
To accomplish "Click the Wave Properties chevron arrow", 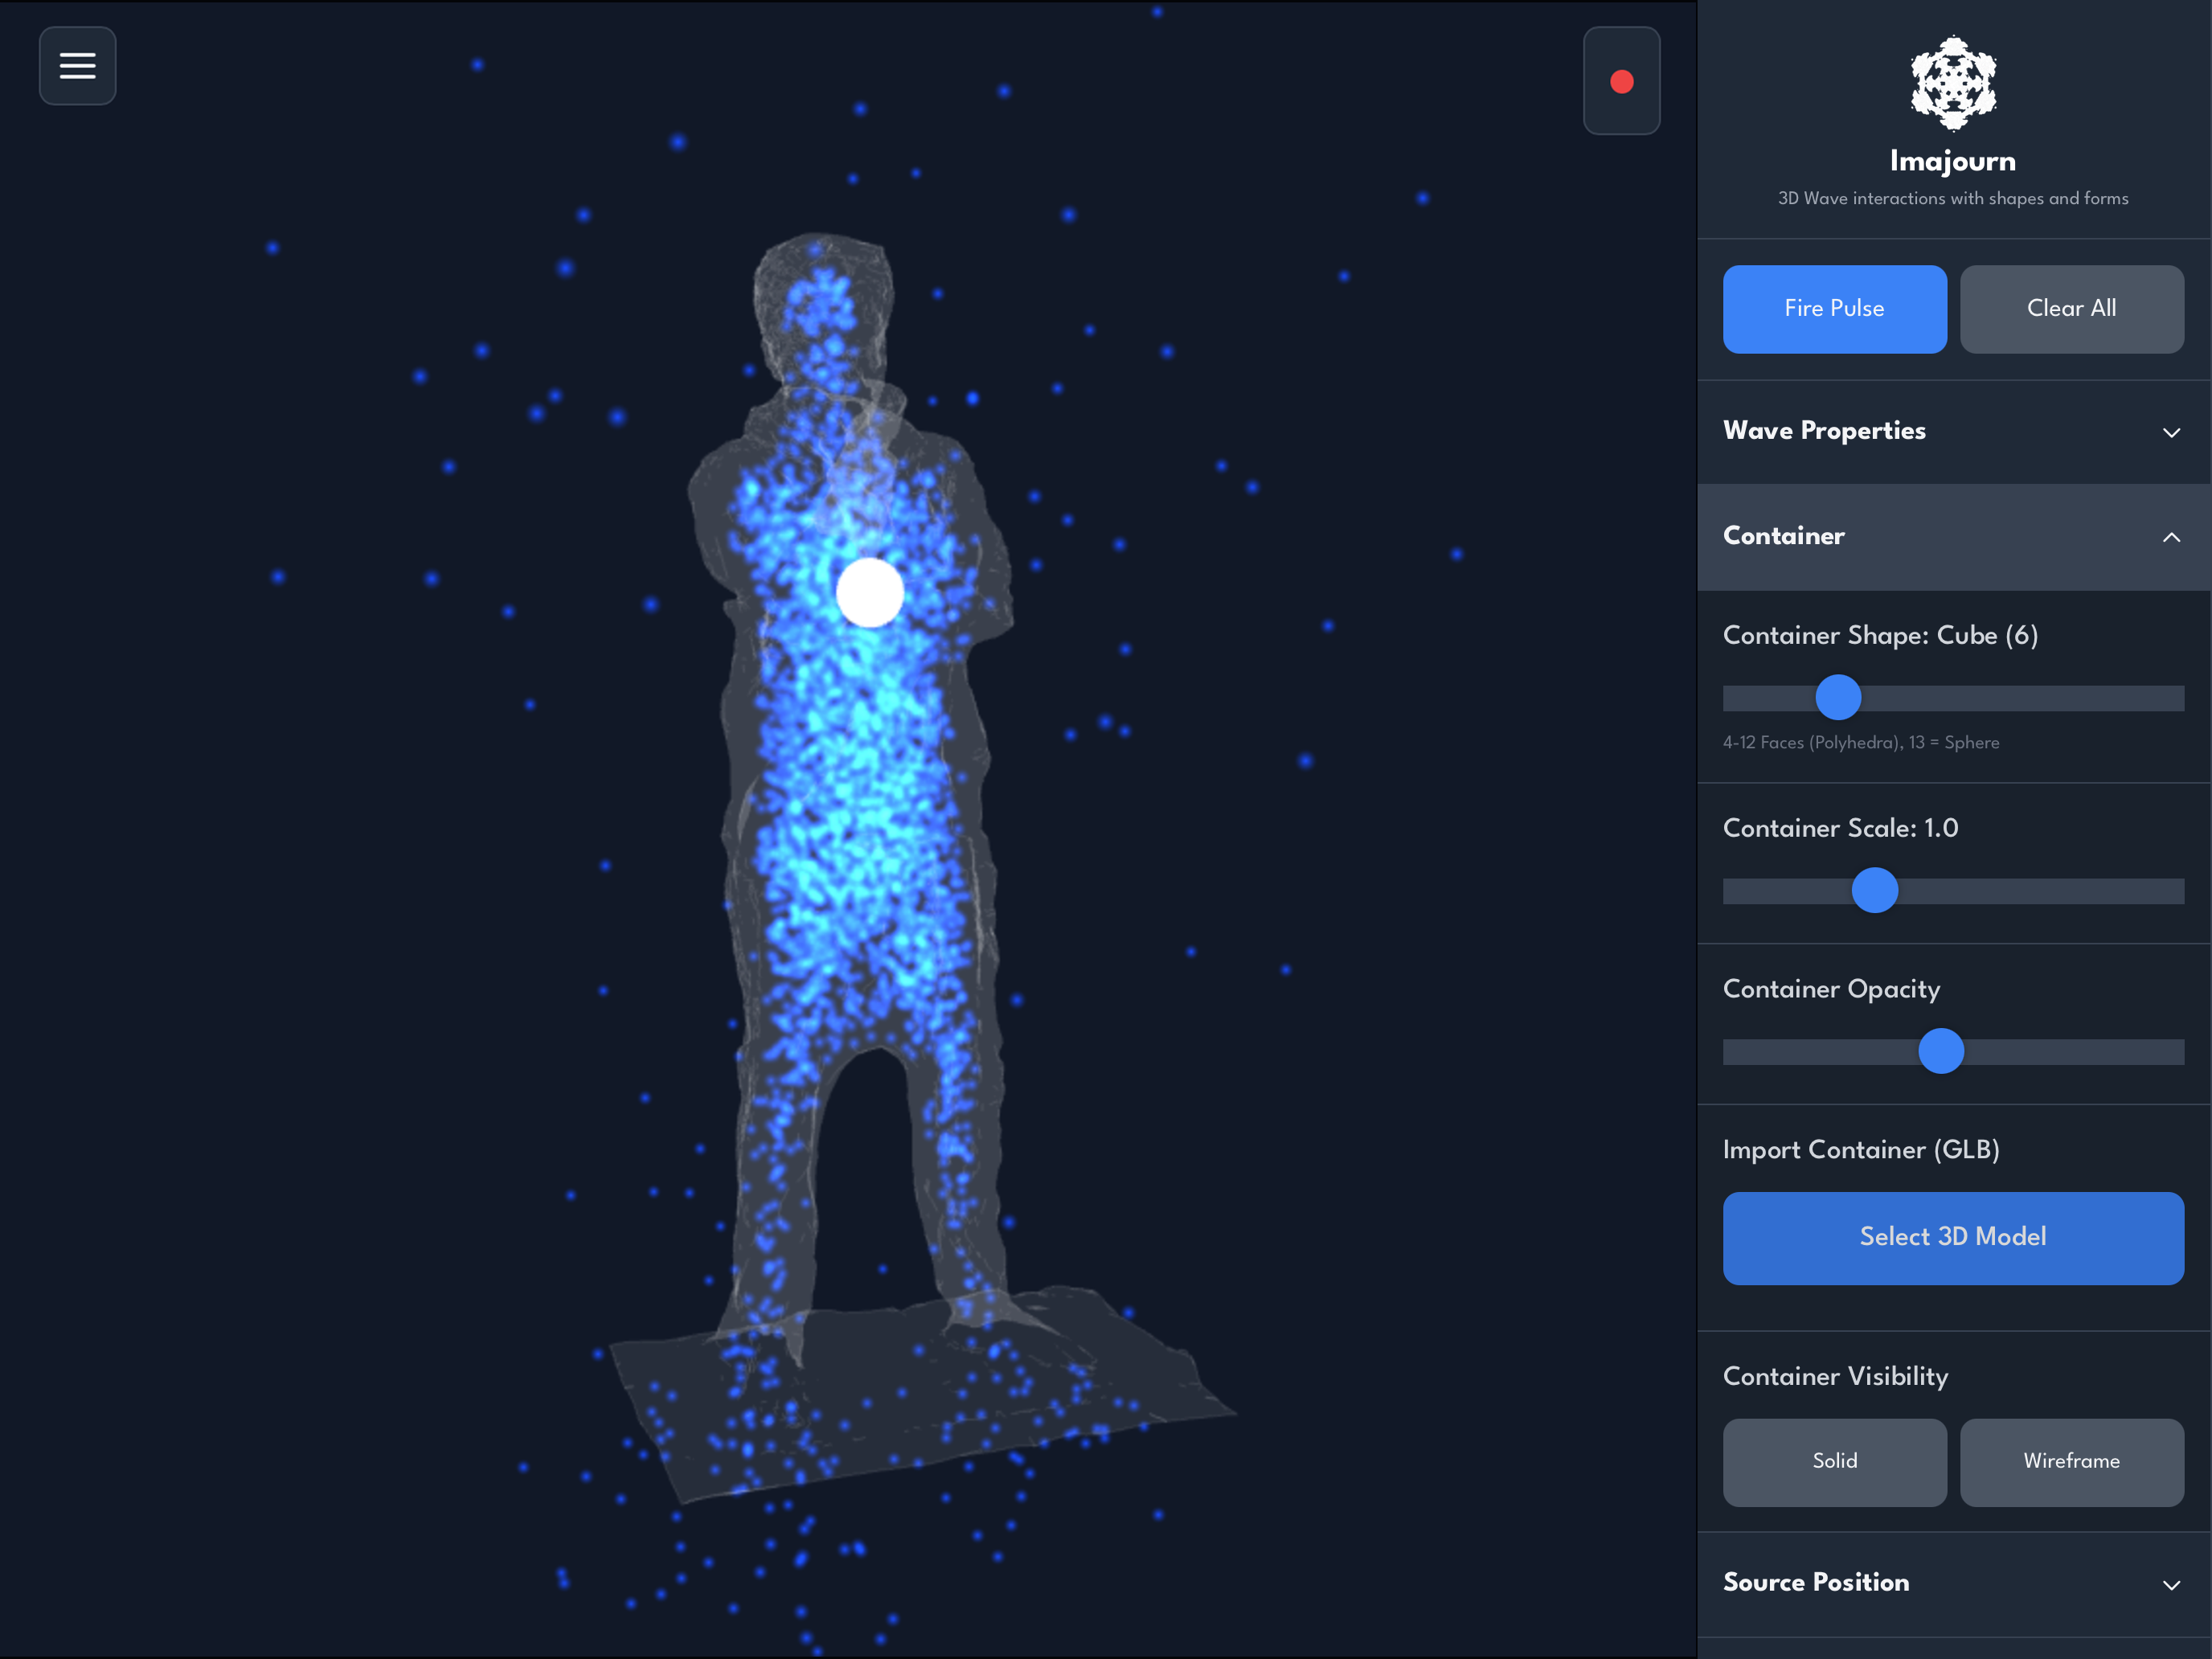I will (2171, 432).
